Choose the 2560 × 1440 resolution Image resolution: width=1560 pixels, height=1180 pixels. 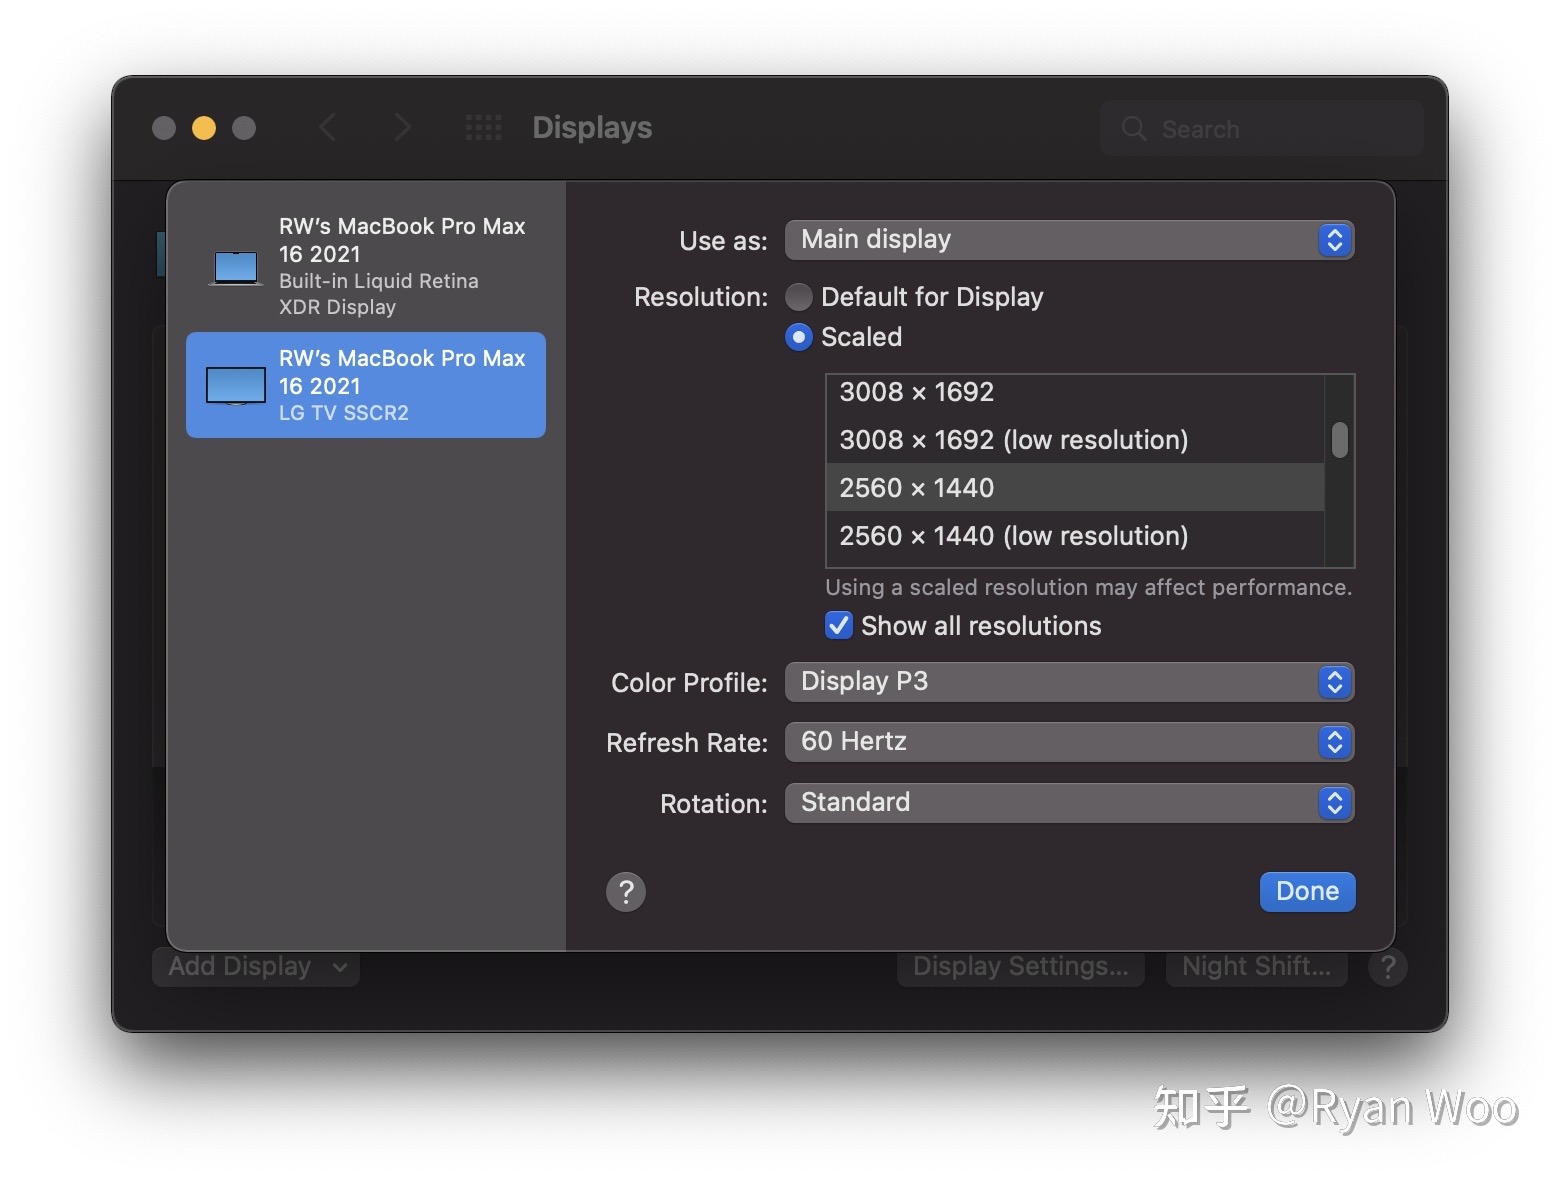1075,488
